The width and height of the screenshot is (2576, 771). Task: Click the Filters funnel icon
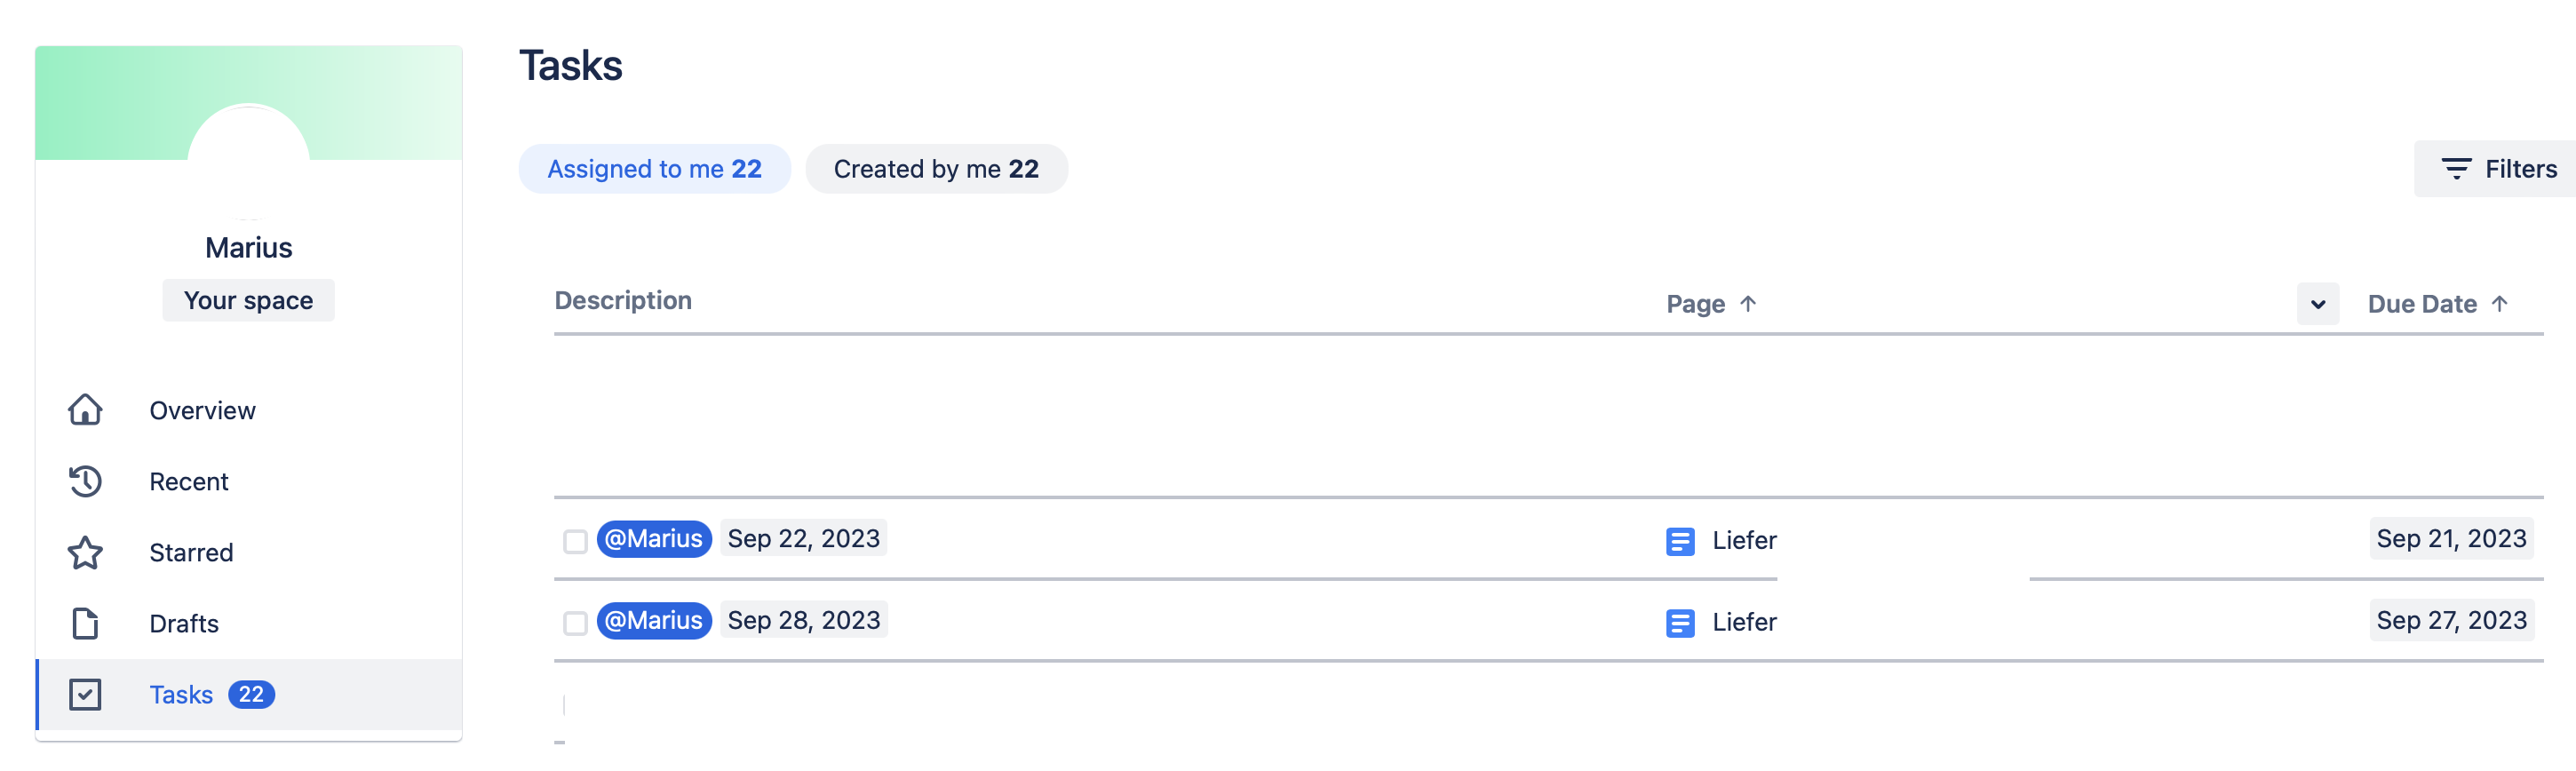2456,169
